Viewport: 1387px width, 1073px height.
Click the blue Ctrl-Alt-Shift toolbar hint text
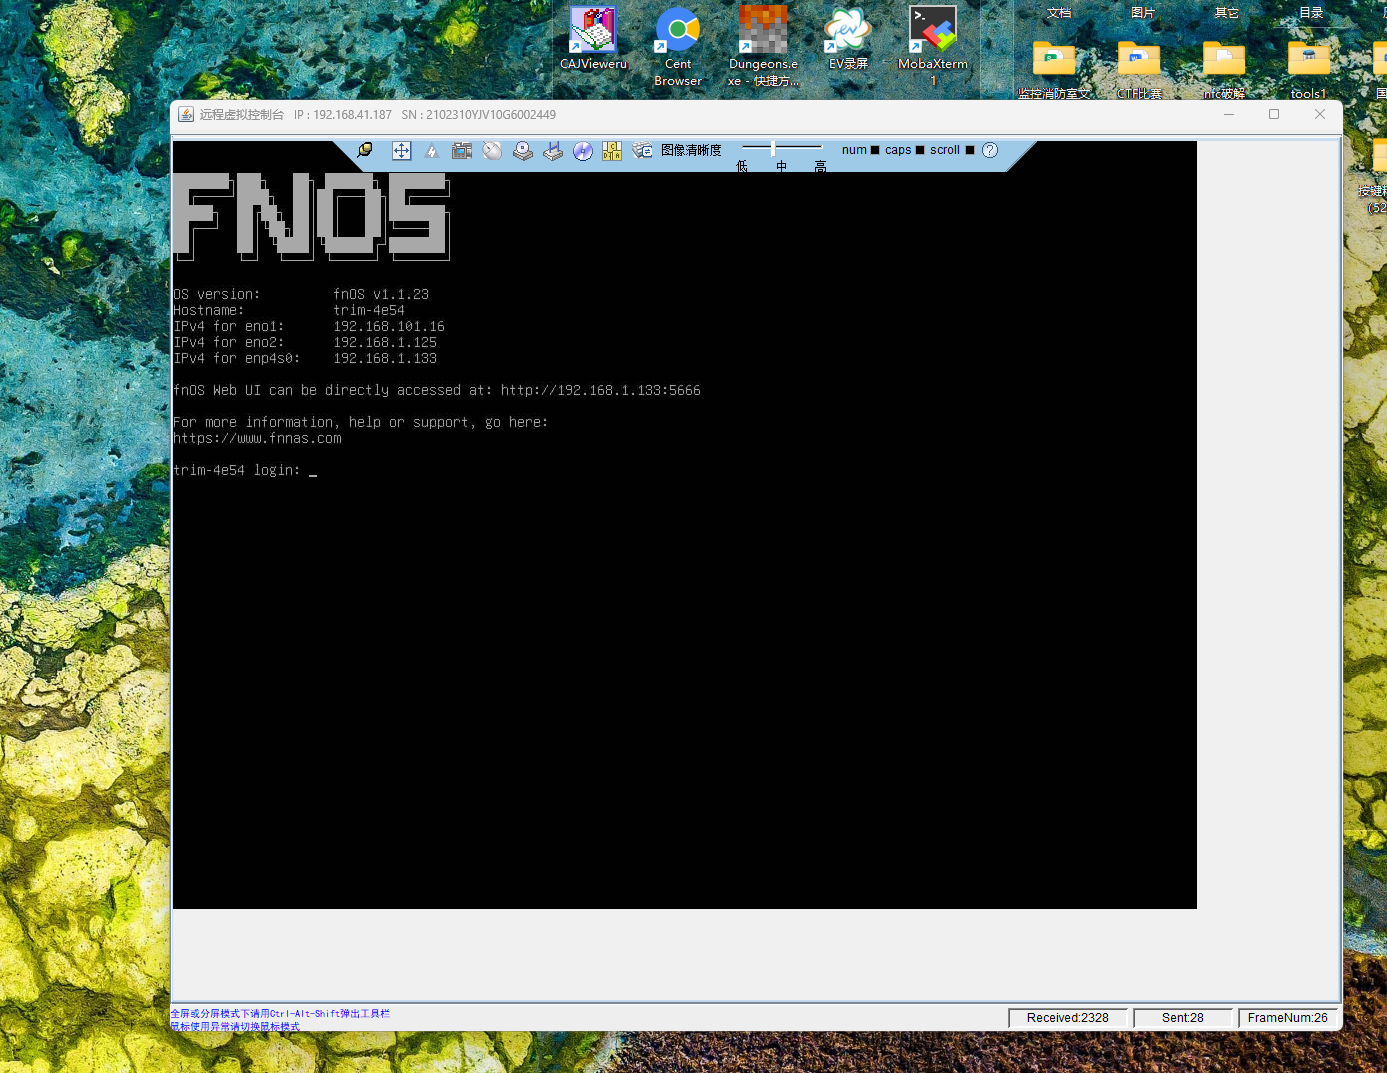280,1013
